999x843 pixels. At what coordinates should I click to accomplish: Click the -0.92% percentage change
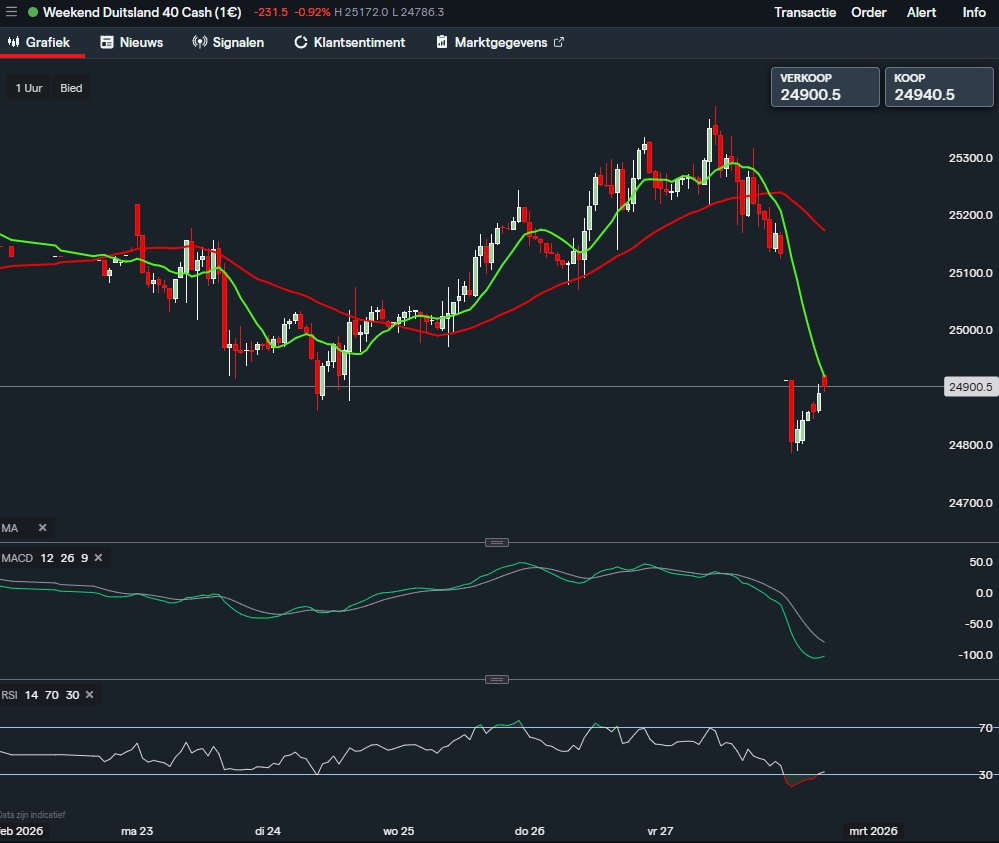(x=312, y=12)
